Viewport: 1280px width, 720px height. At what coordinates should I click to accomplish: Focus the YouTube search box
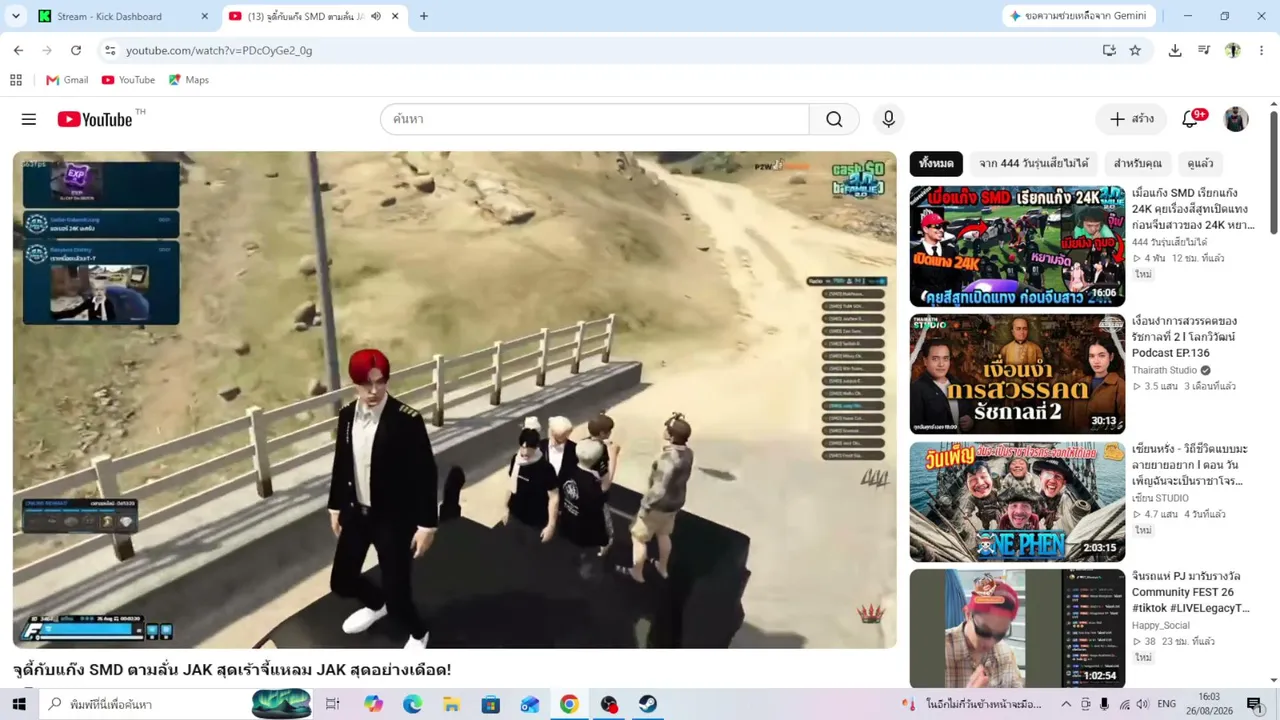click(x=594, y=119)
